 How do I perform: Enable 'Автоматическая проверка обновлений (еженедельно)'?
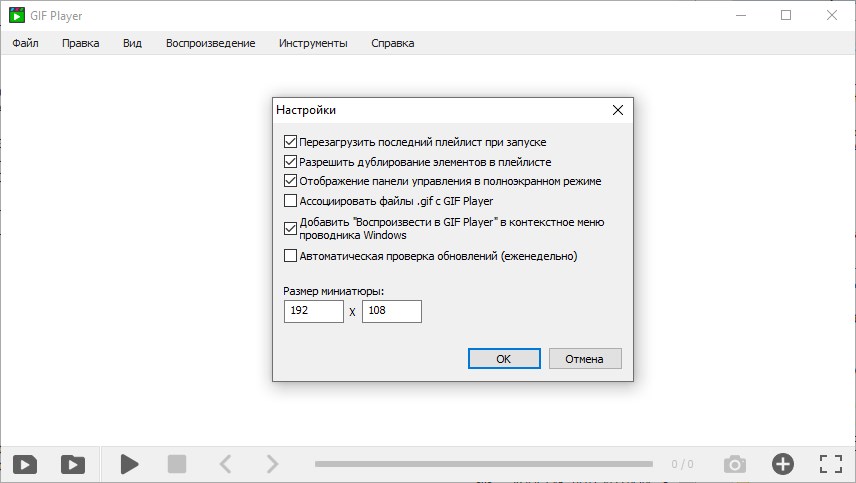point(290,255)
